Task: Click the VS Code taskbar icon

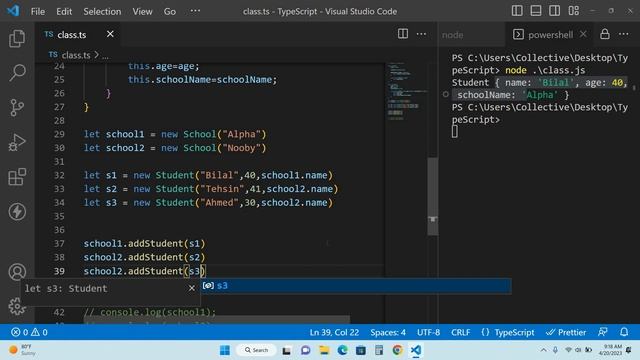Action: click(416, 350)
